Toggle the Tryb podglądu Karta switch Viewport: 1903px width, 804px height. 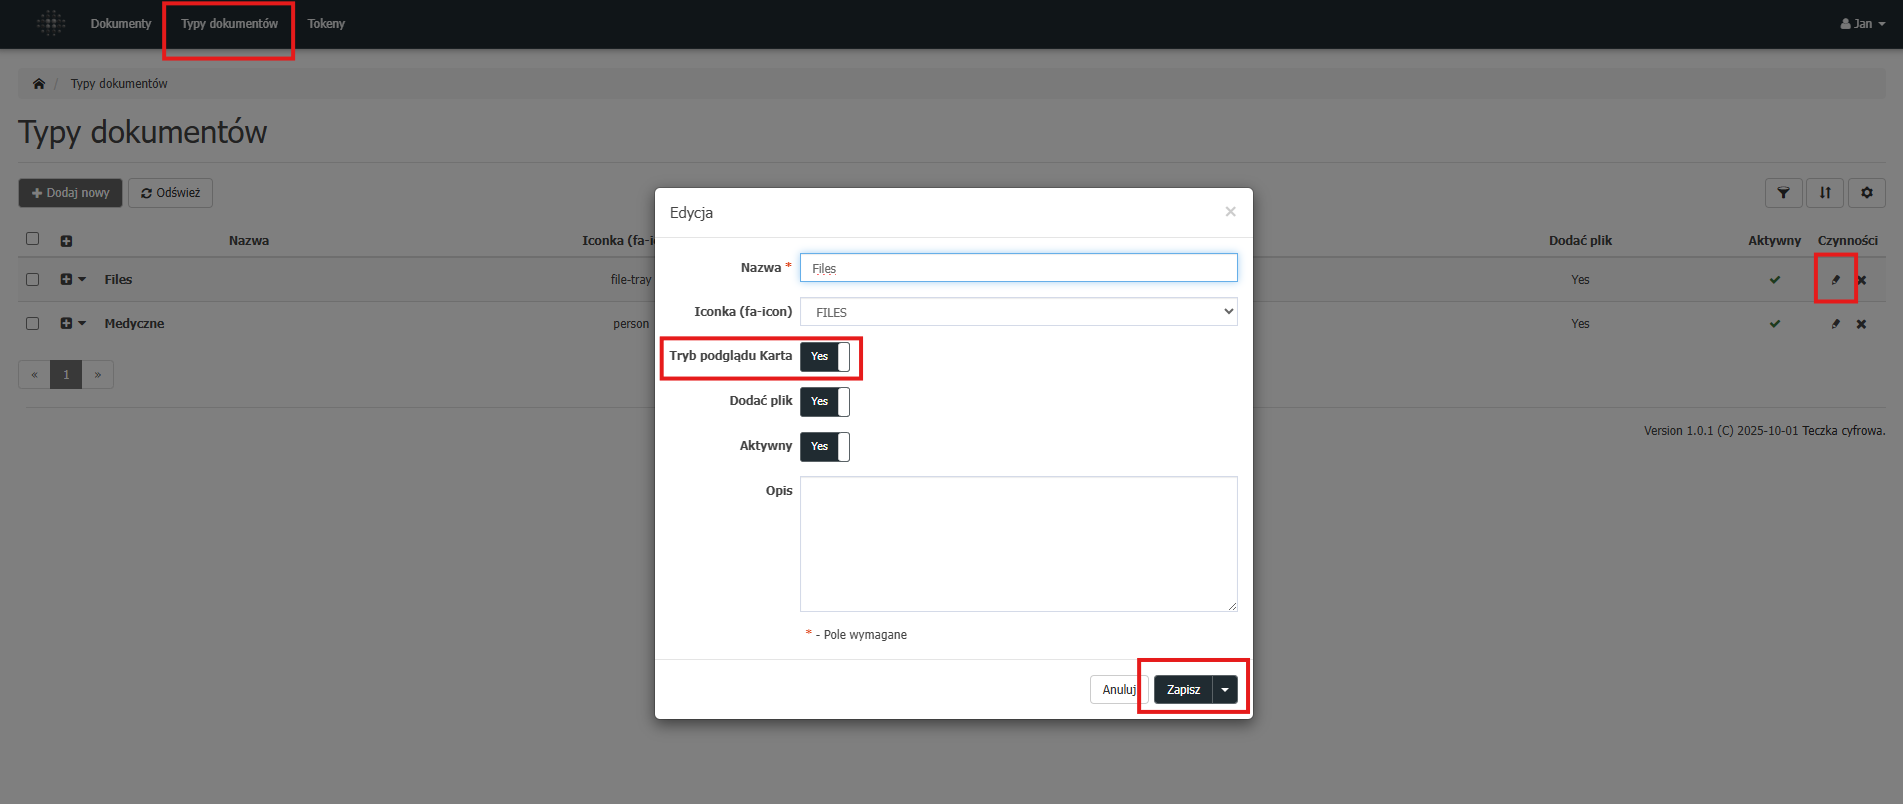click(x=824, y=357)
